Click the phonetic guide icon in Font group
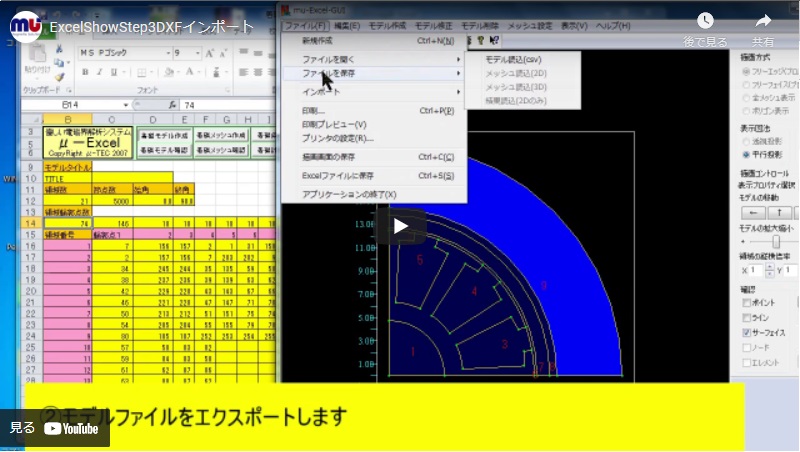Image resolution: width=800 pixels, height=452 pixels. tap(216, 72)
